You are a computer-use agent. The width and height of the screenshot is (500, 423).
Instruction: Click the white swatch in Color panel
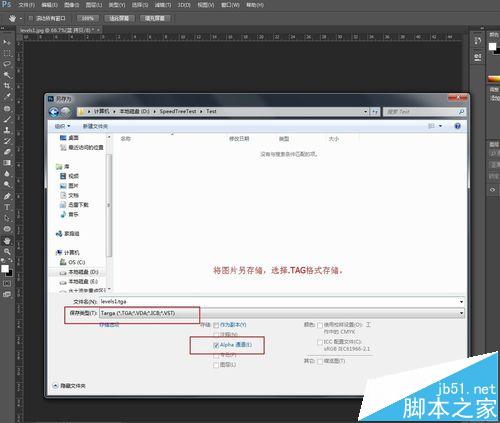(x=492, y=46)
